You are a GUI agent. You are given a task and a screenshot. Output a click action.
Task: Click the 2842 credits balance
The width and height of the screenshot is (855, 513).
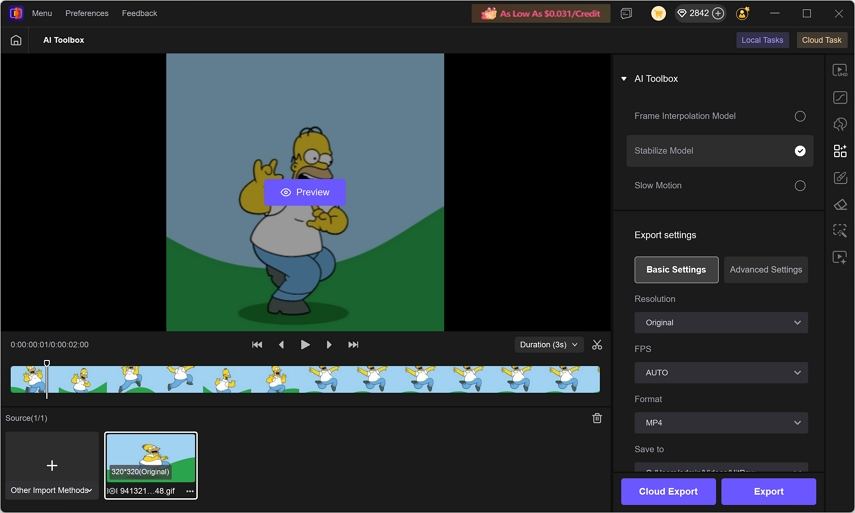(x=699, y=14)
